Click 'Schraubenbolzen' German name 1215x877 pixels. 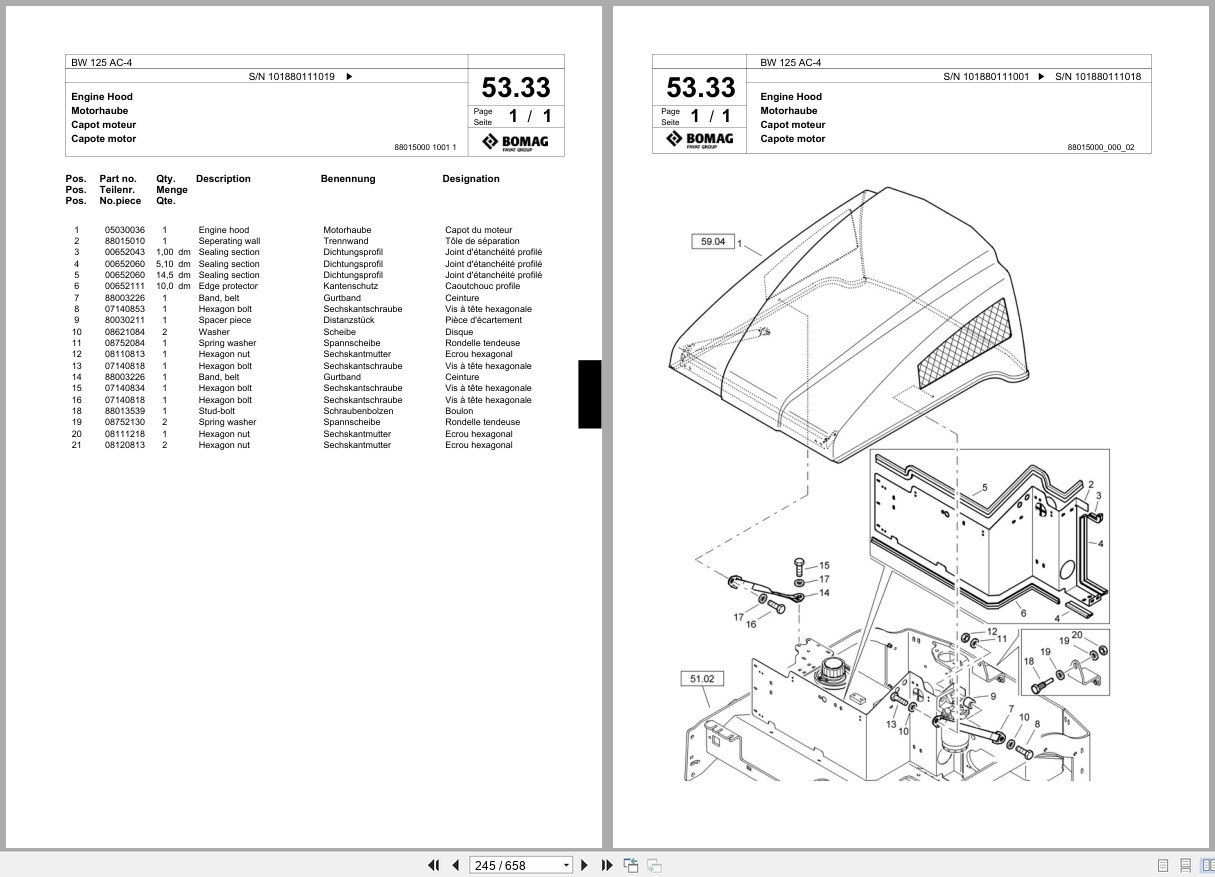358,411
